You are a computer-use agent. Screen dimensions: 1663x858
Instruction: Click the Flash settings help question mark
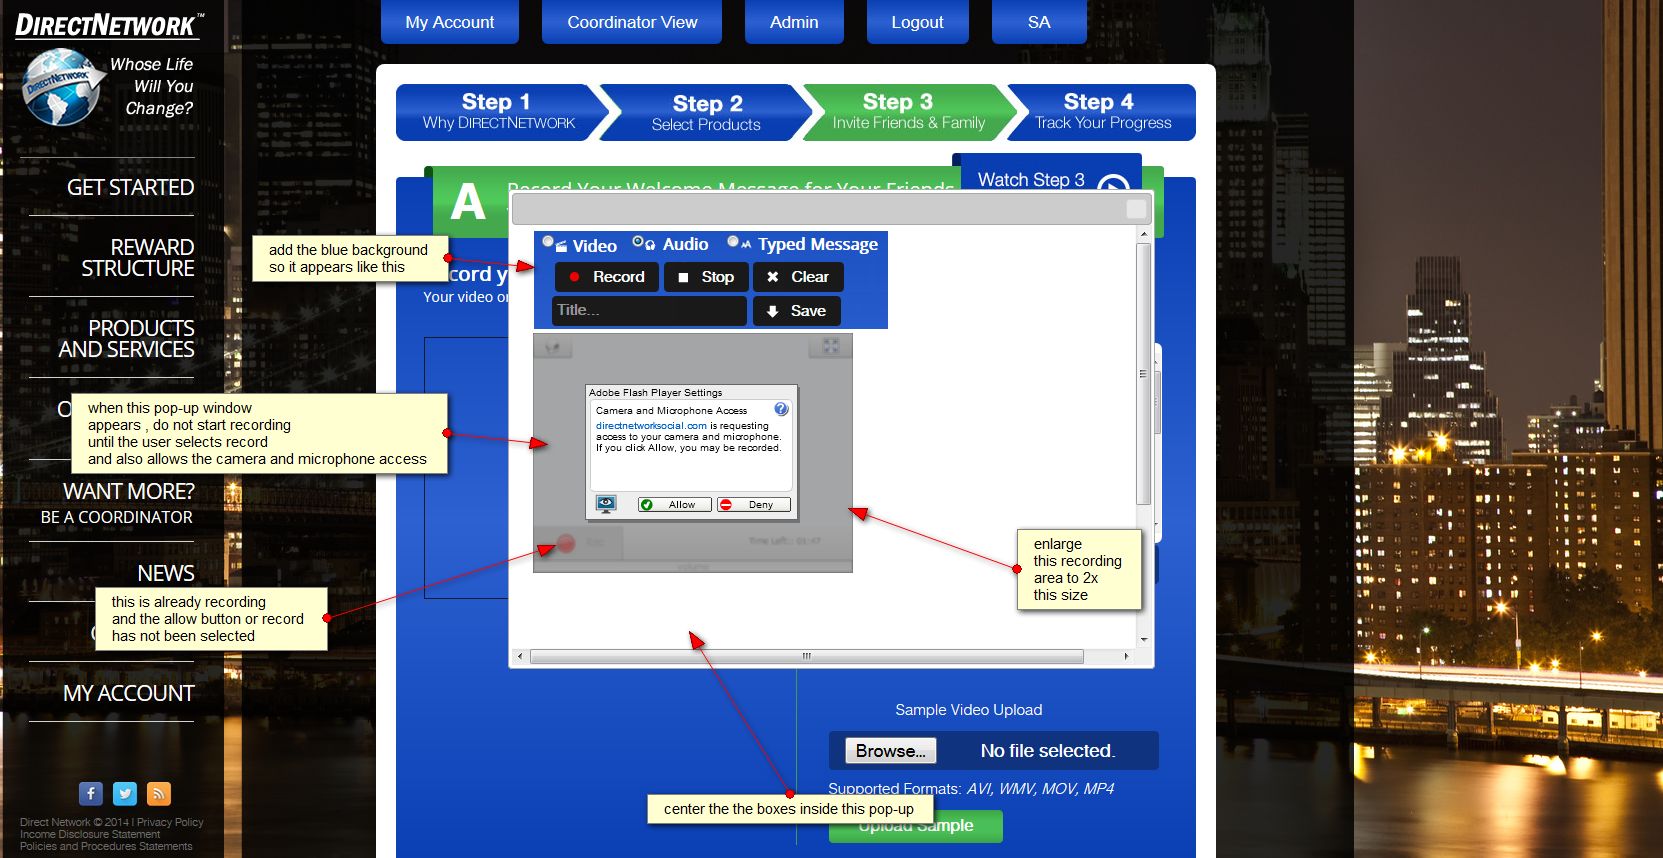coord(781,409)
